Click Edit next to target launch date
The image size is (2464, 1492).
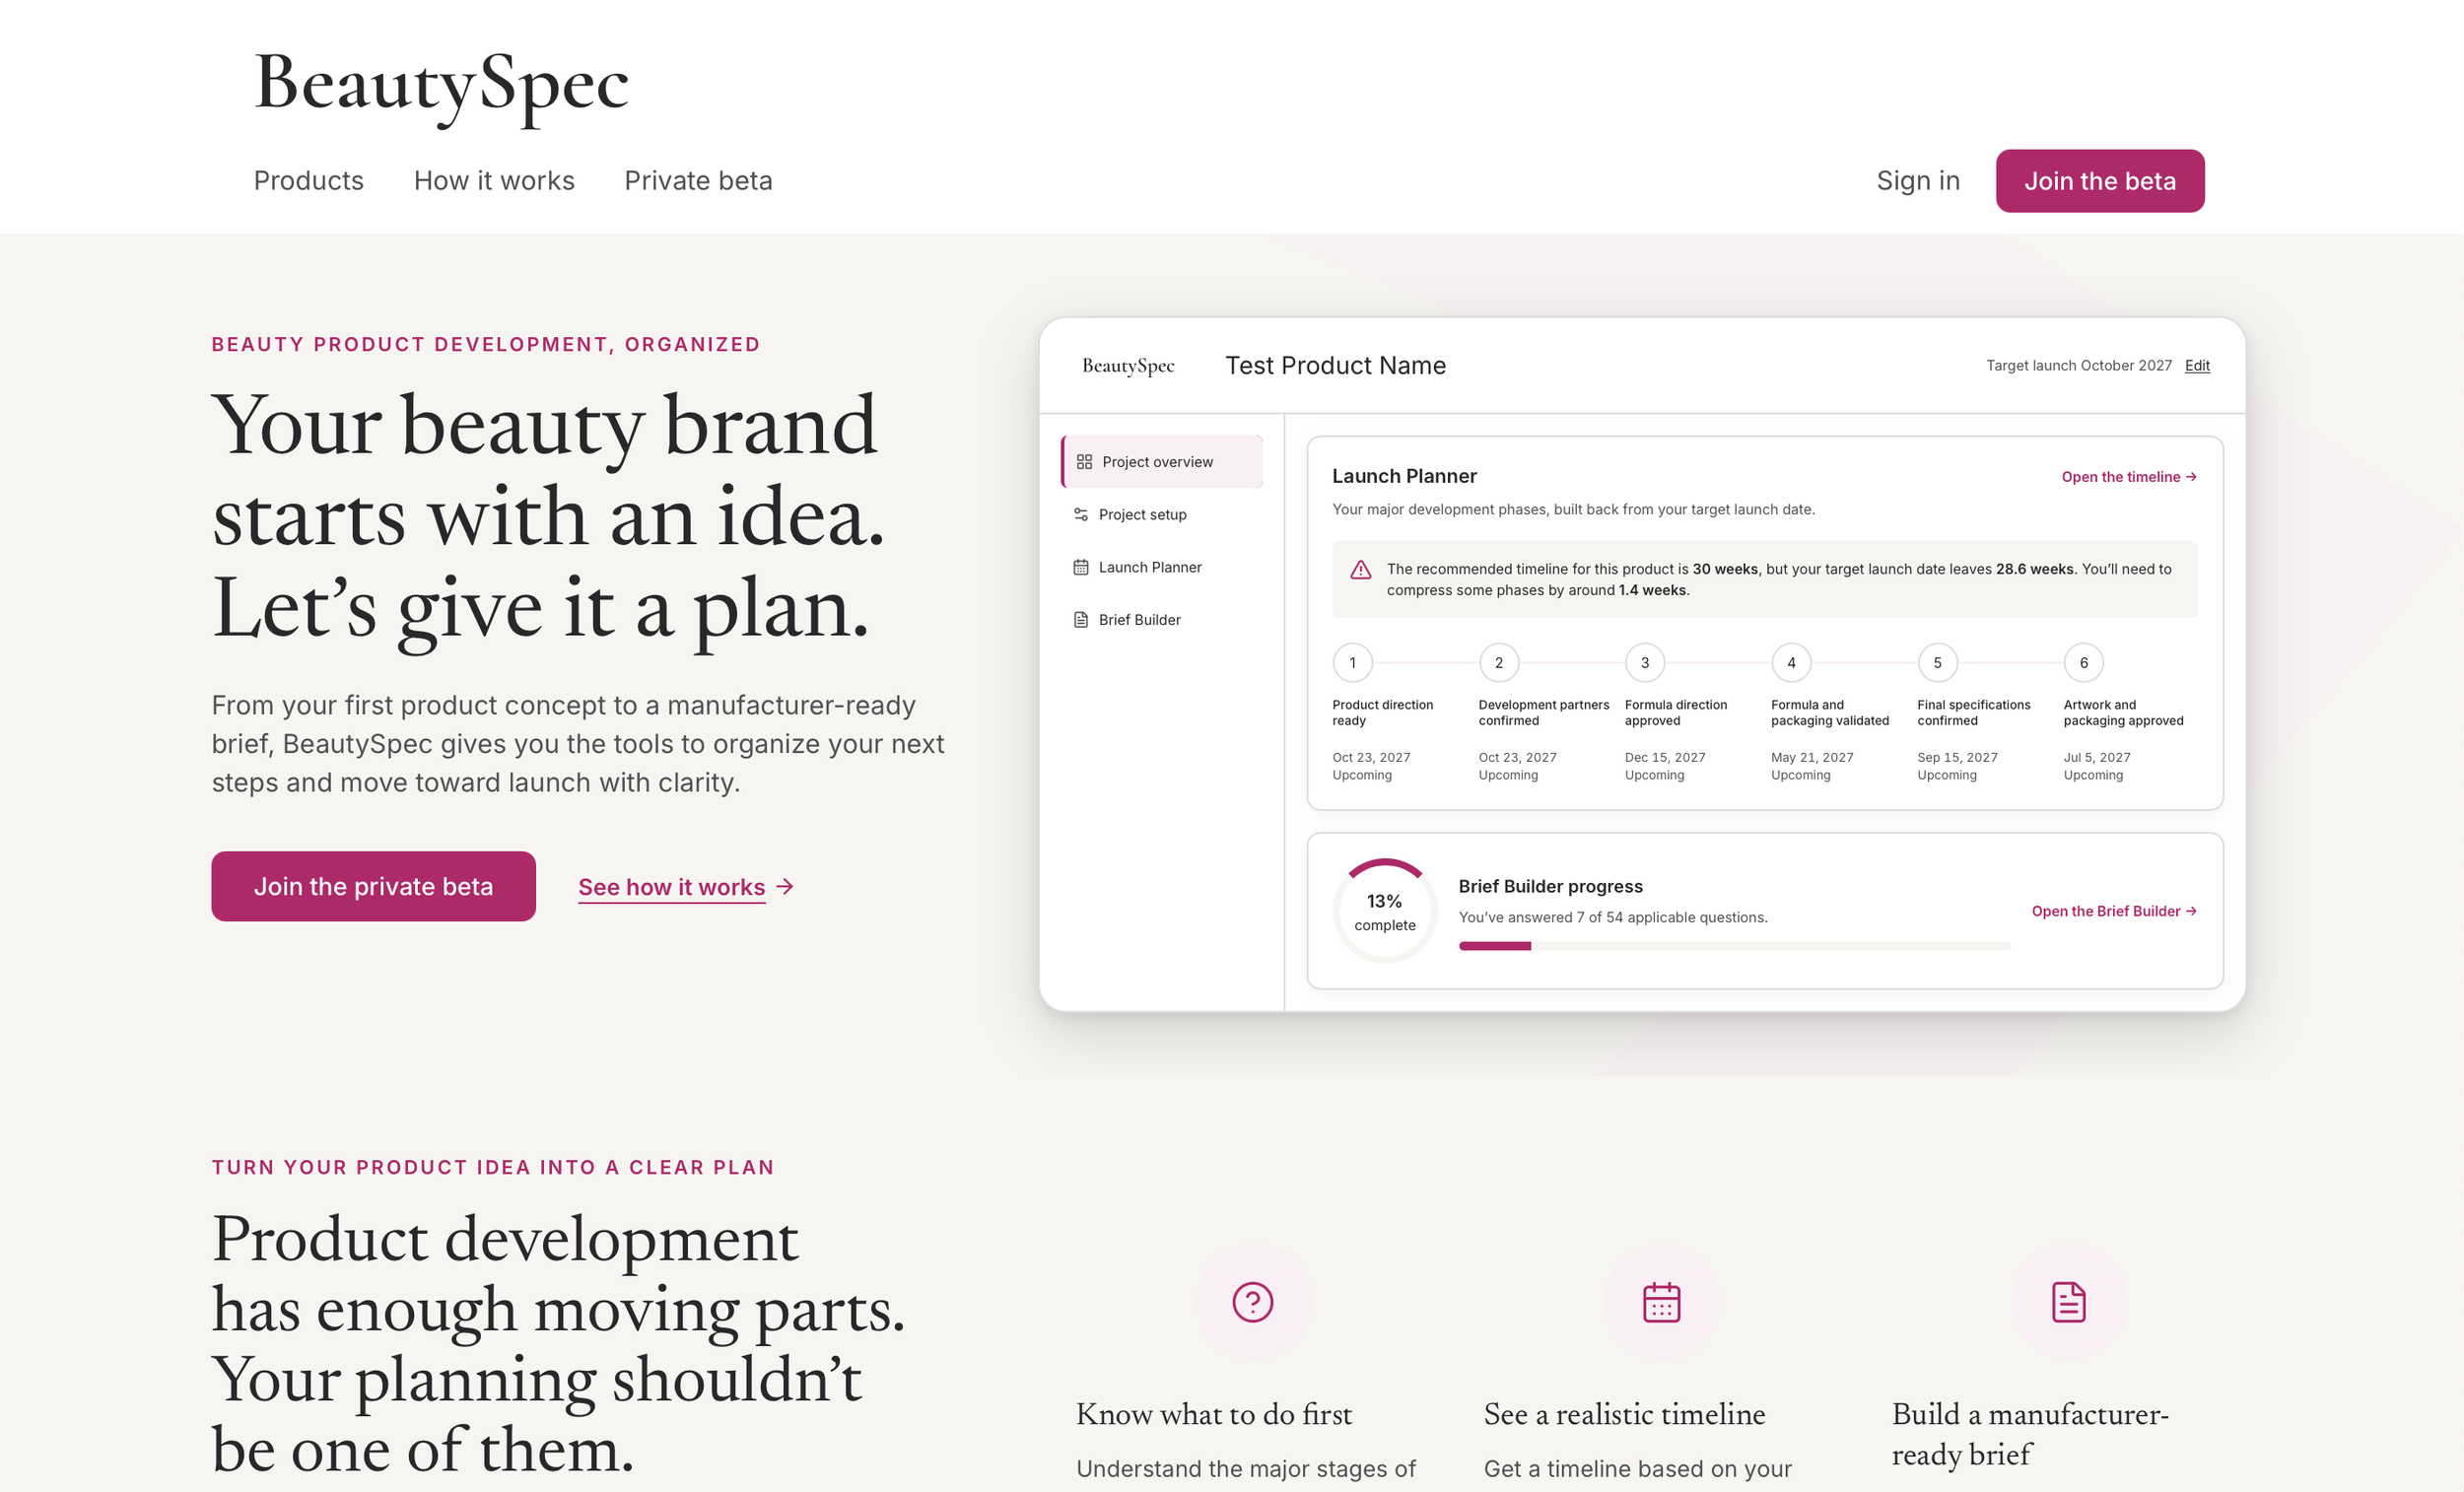coord(2196,366)
